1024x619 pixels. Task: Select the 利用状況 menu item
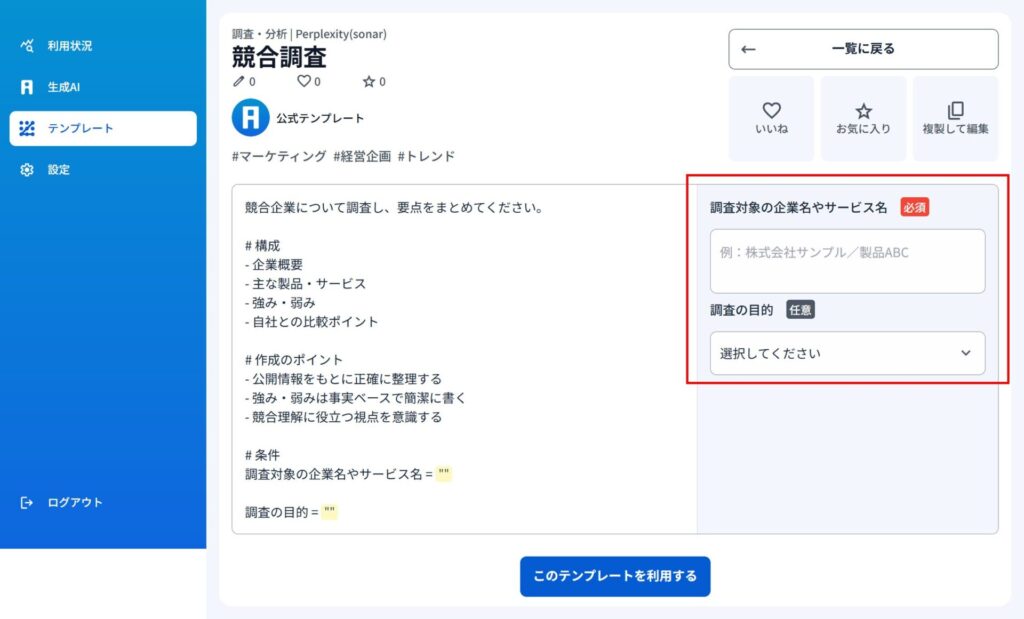pyautogui.click(x=70, y=45)
